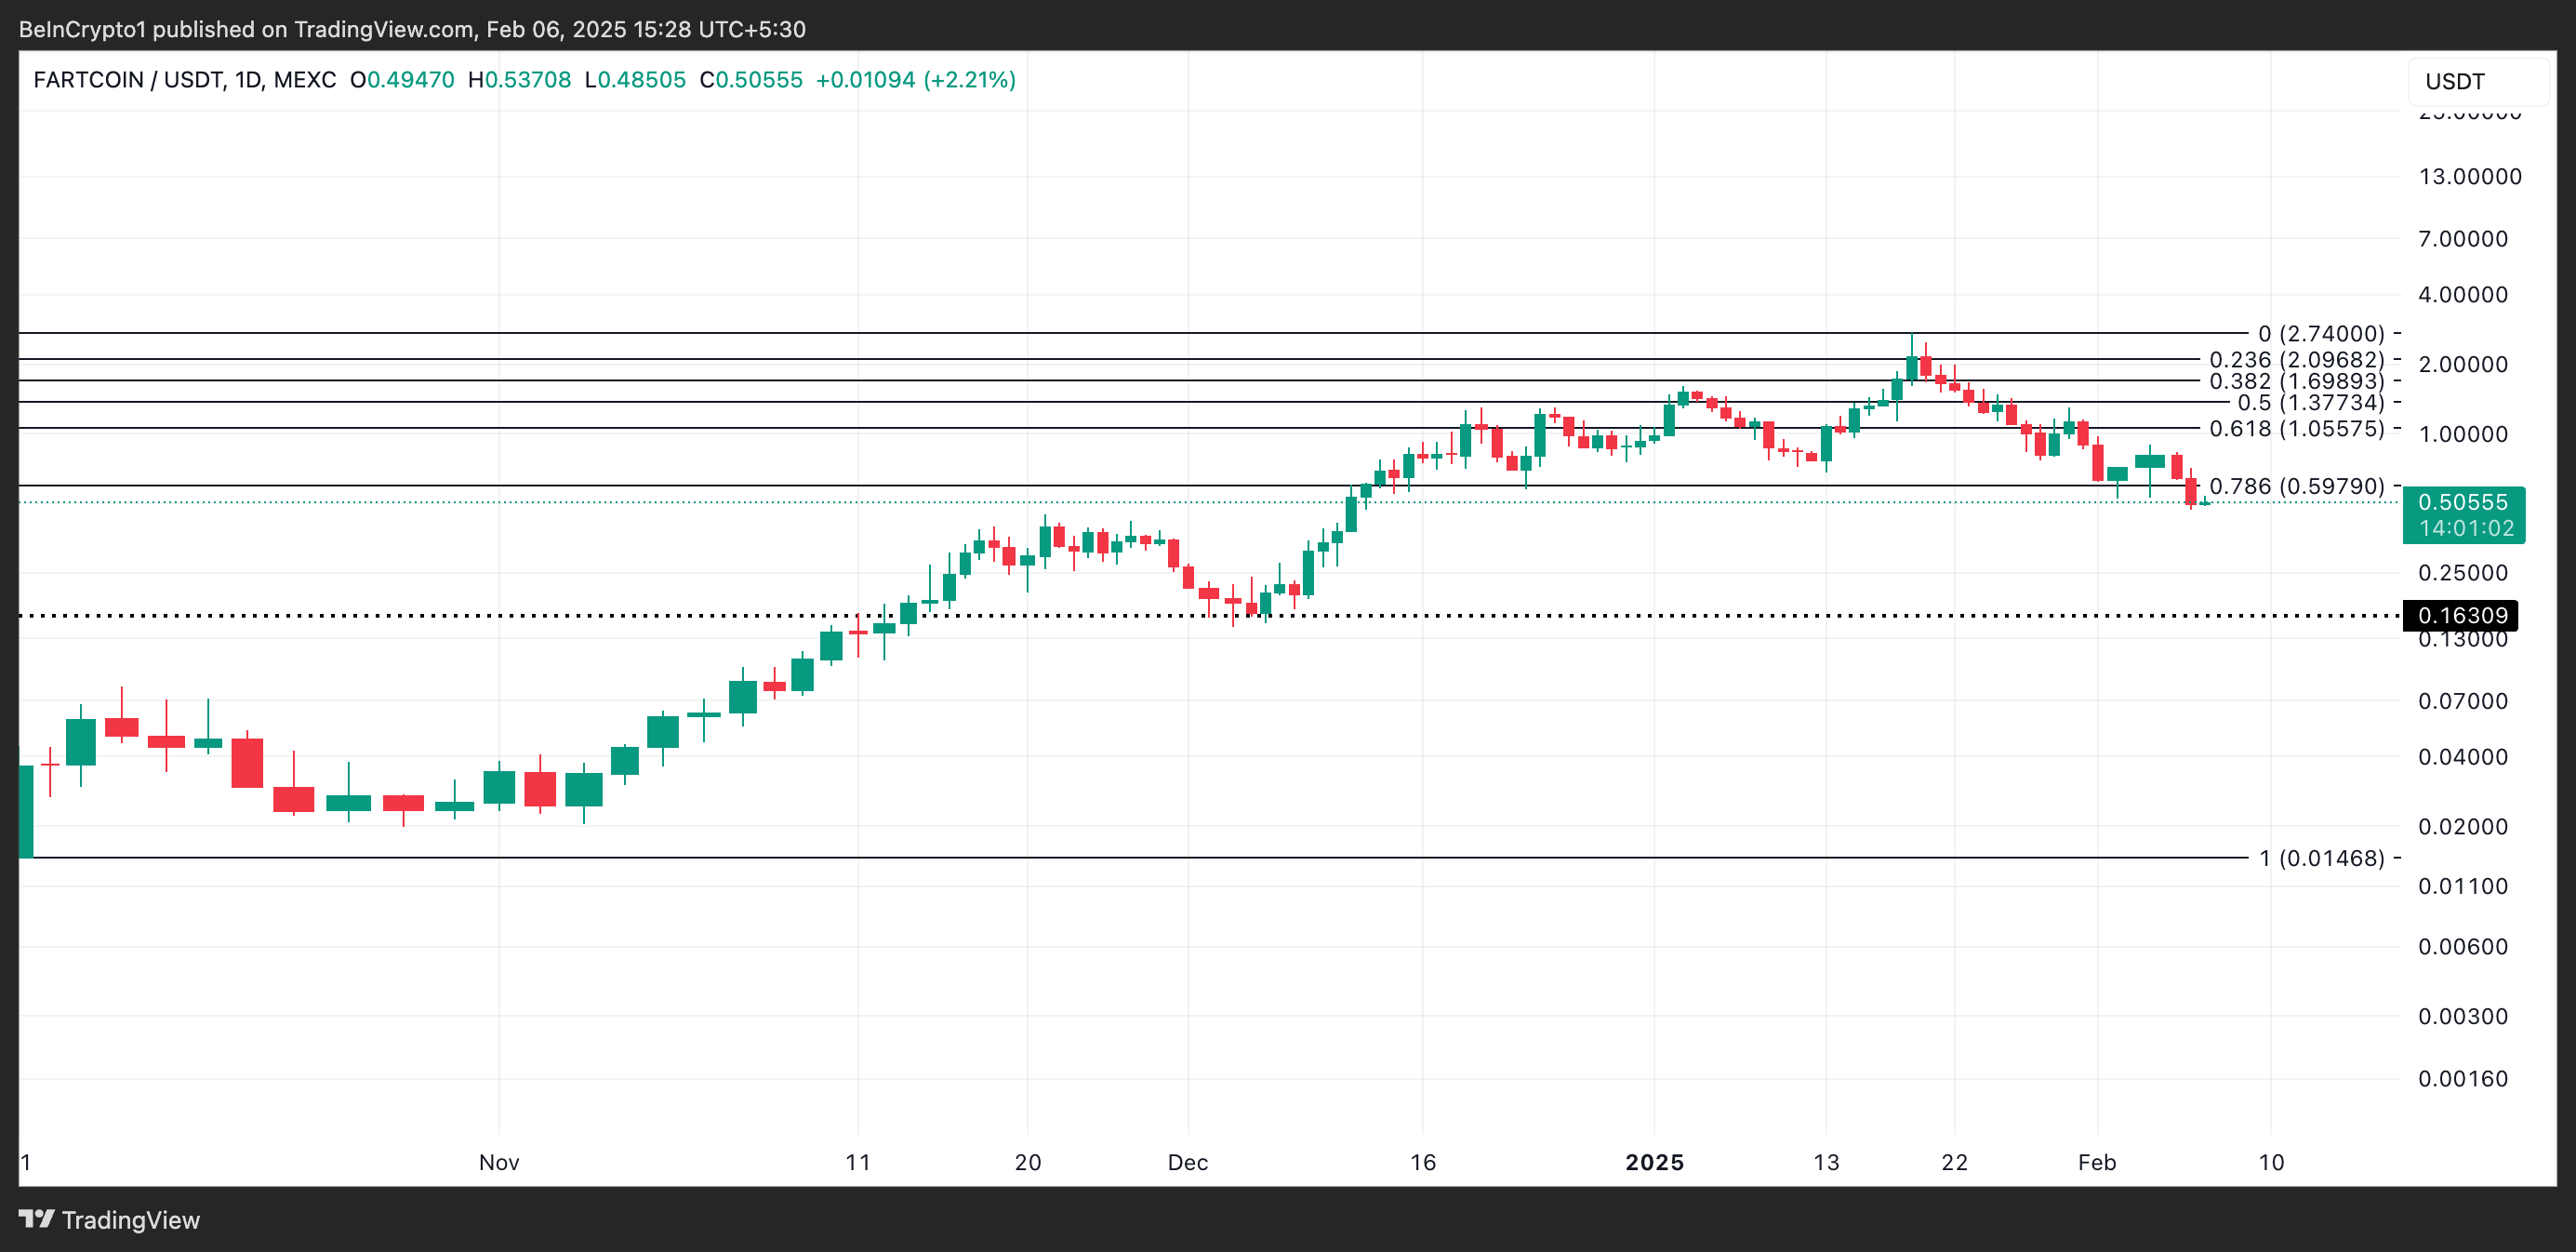Click the TradingView brand text link

pos(130,1220)
